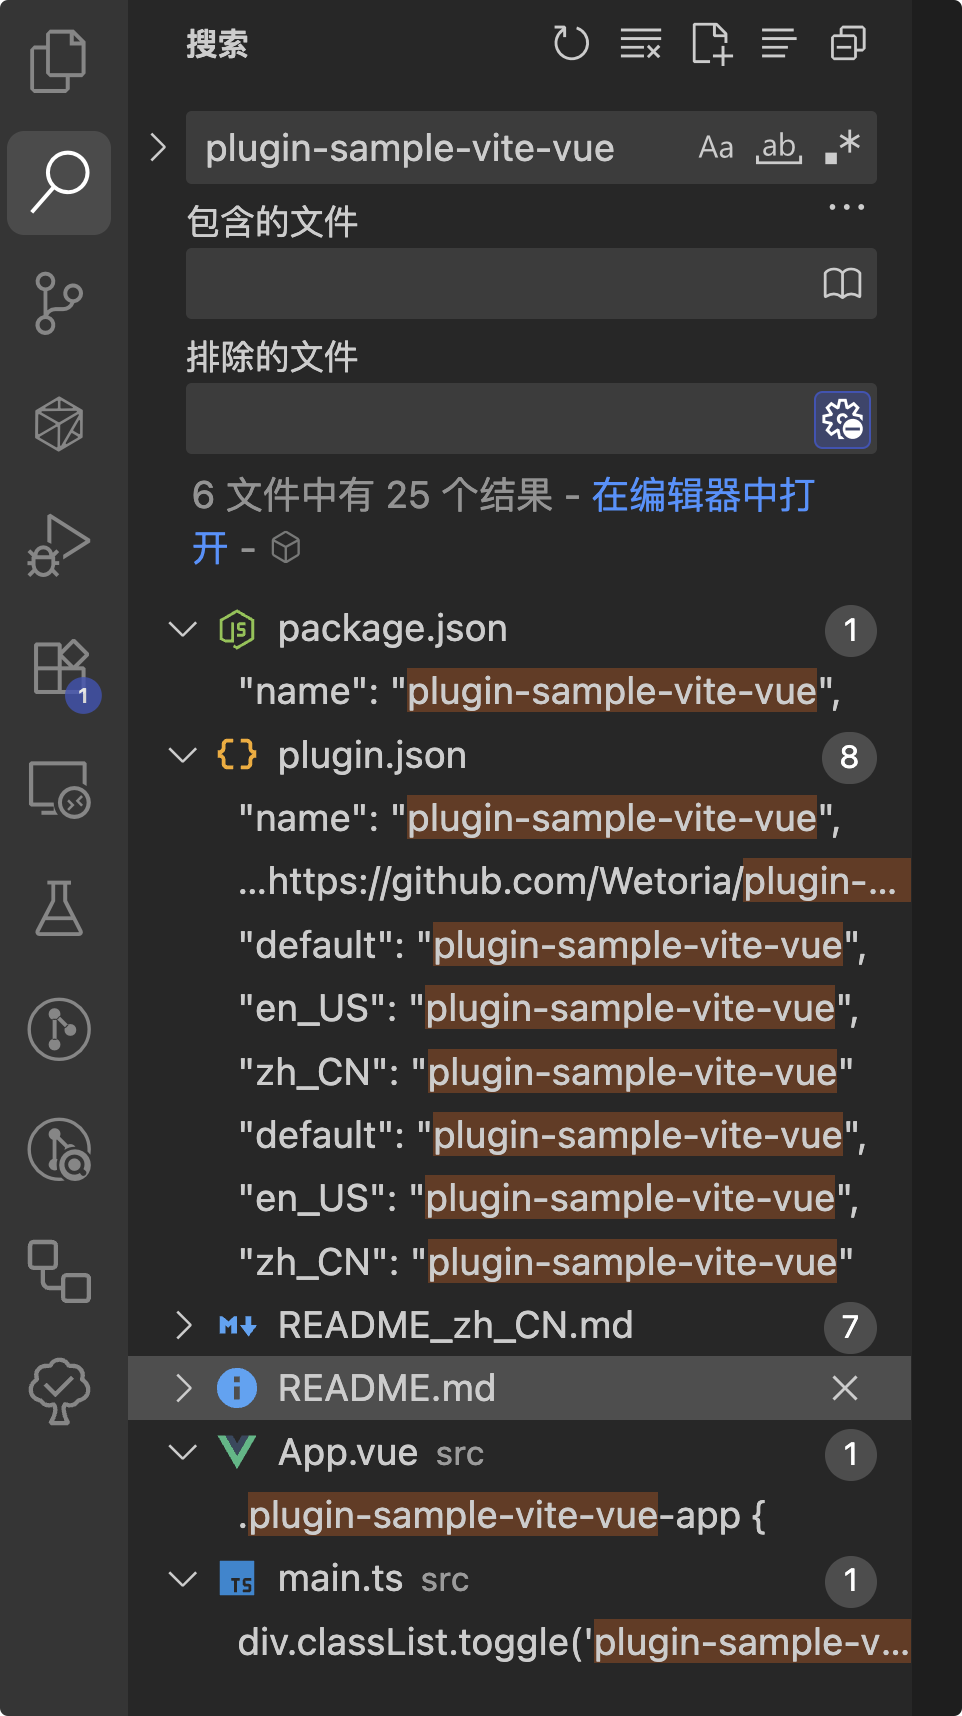Expand the replace field chevron
Viewport: 962px width, 1716px height.
point(158,148)
